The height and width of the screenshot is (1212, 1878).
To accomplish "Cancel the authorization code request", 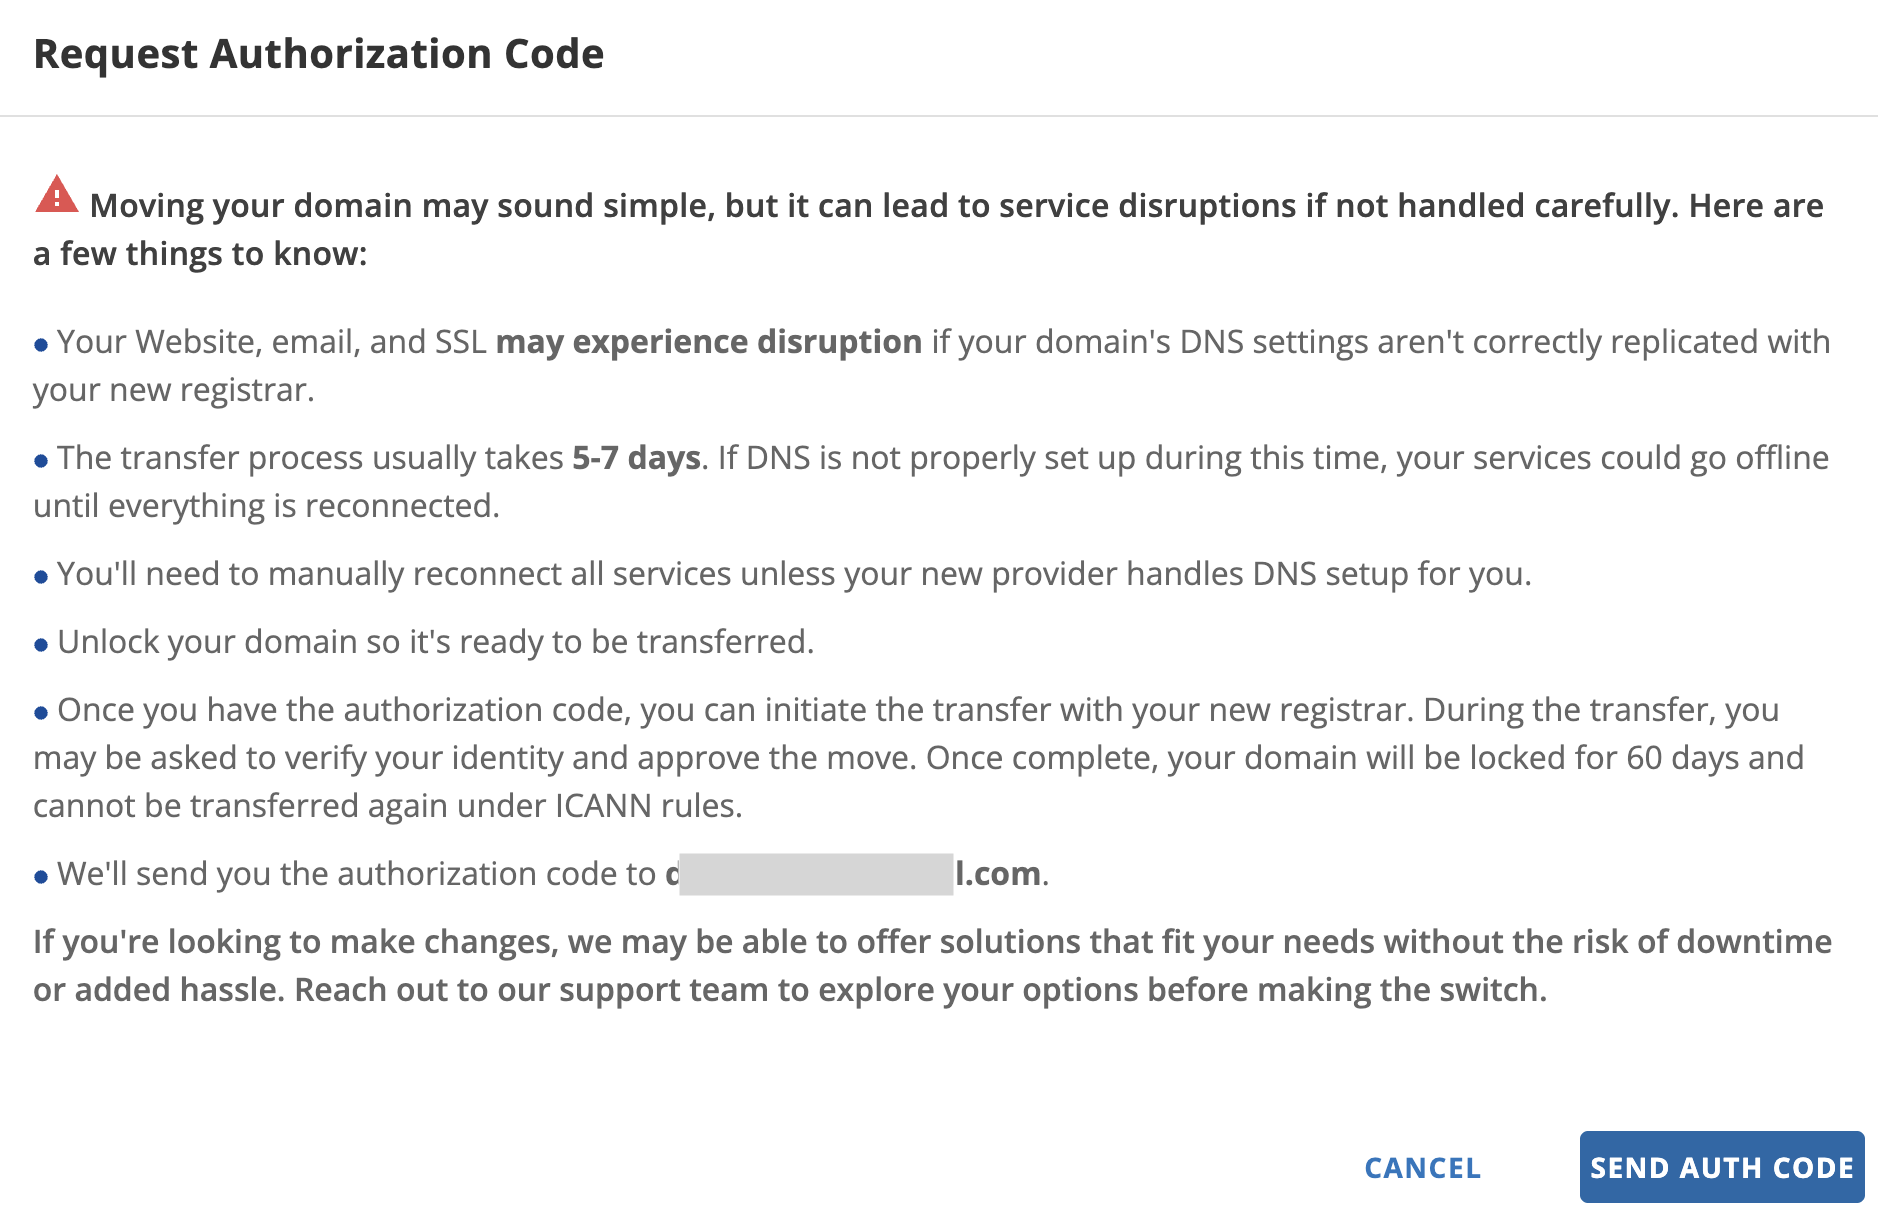I will 1422,1168.
